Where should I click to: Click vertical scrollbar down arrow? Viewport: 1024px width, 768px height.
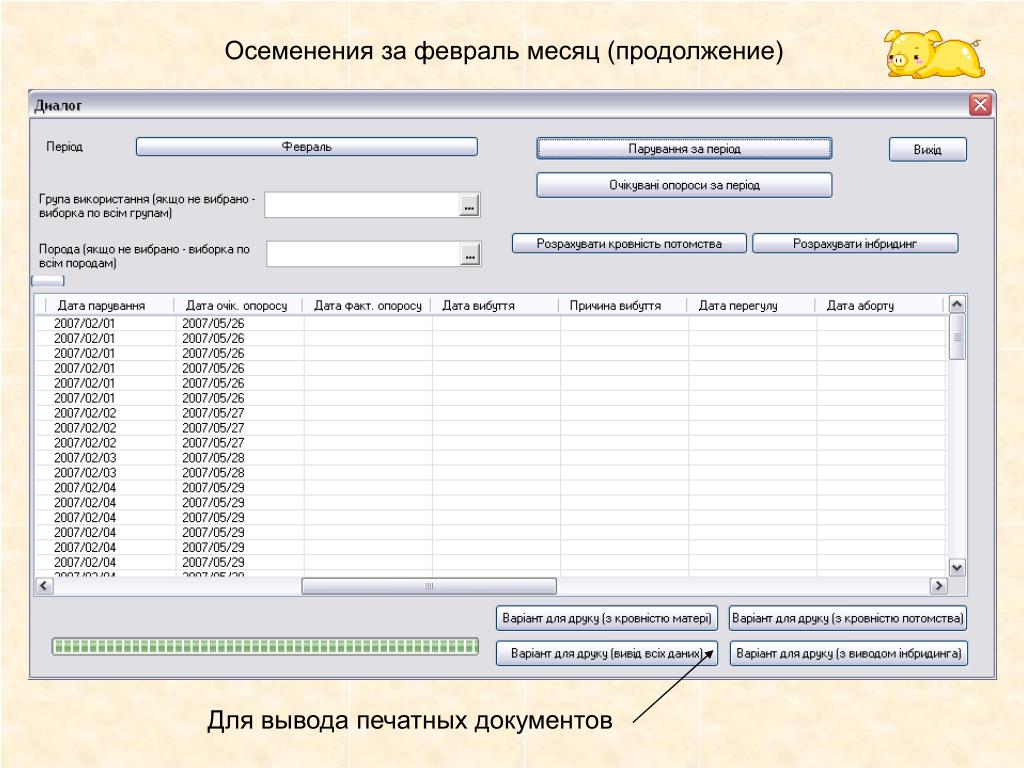(x=957, y=568)
